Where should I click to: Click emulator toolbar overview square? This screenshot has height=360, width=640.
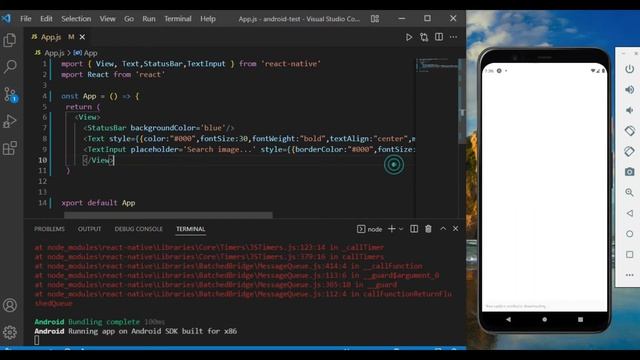629,254
